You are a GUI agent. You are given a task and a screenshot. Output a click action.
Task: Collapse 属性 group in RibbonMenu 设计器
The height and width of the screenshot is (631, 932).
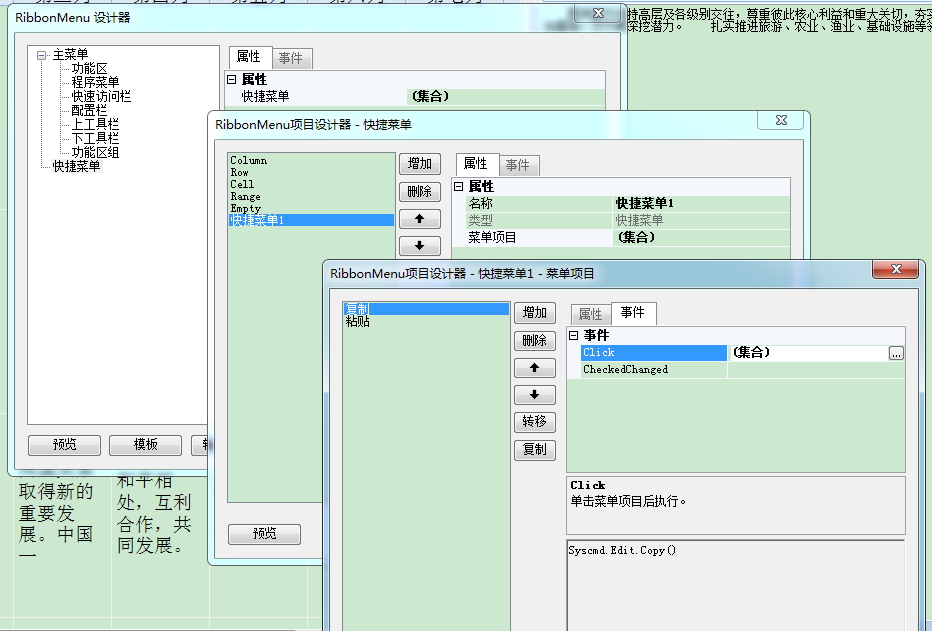point(232,79)
